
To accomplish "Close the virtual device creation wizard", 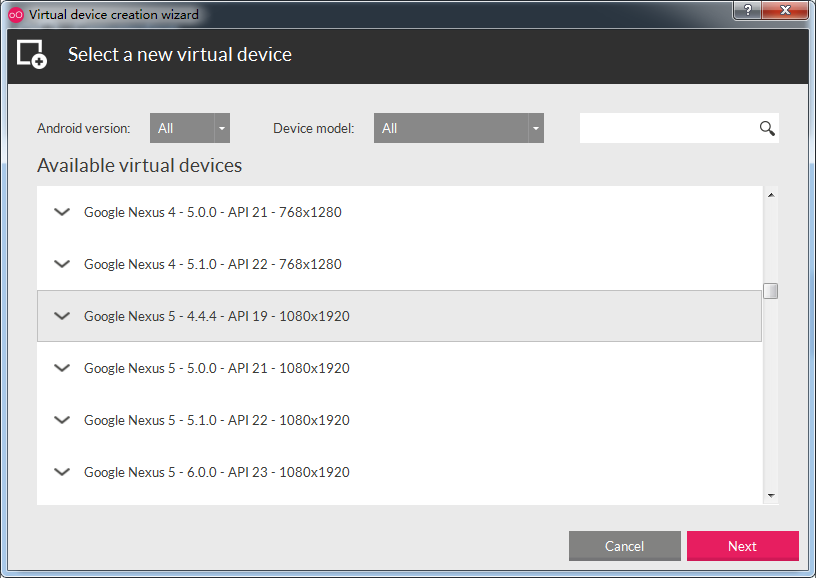I will coord(785,10).
